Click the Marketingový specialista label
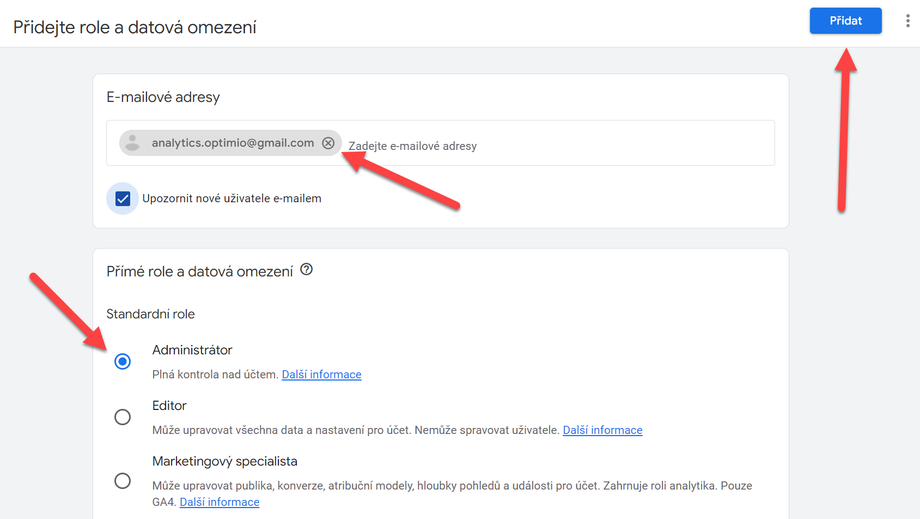920x519 pixels. (225, 462)
